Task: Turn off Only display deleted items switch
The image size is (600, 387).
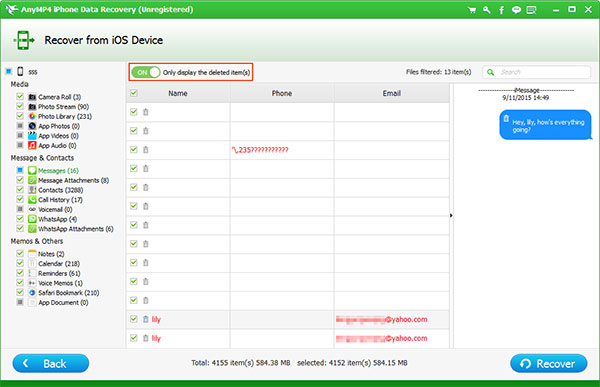Action: click(x=145, y=72)
